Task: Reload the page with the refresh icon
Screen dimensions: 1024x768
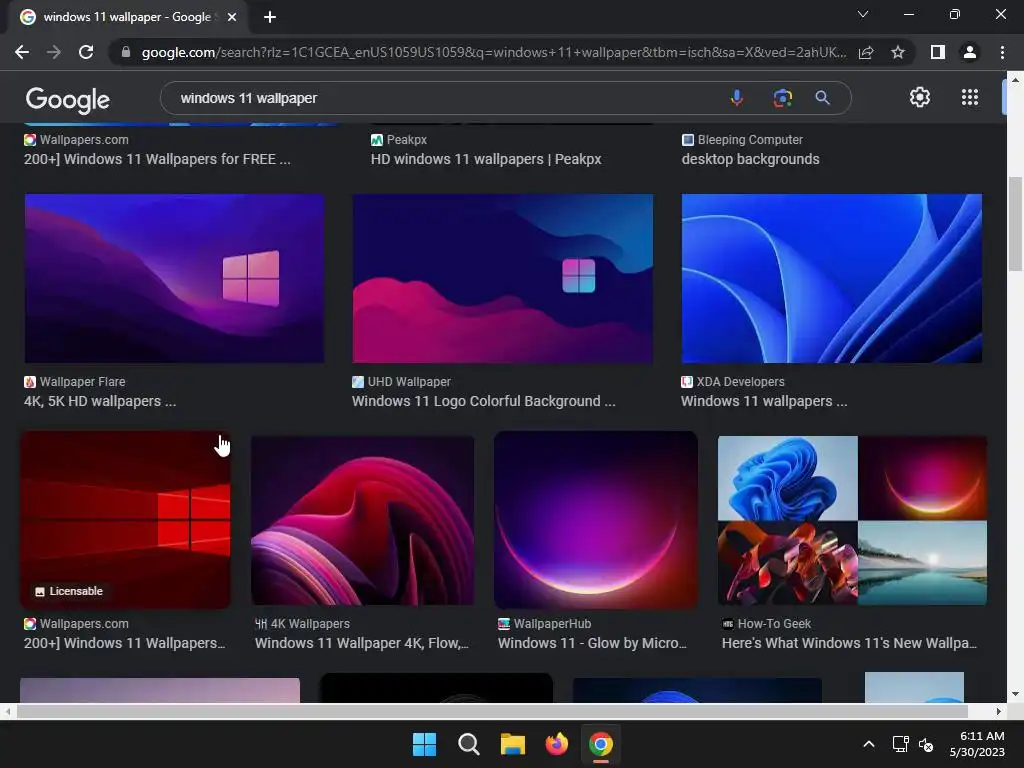Action: click(x=86, y=52)
